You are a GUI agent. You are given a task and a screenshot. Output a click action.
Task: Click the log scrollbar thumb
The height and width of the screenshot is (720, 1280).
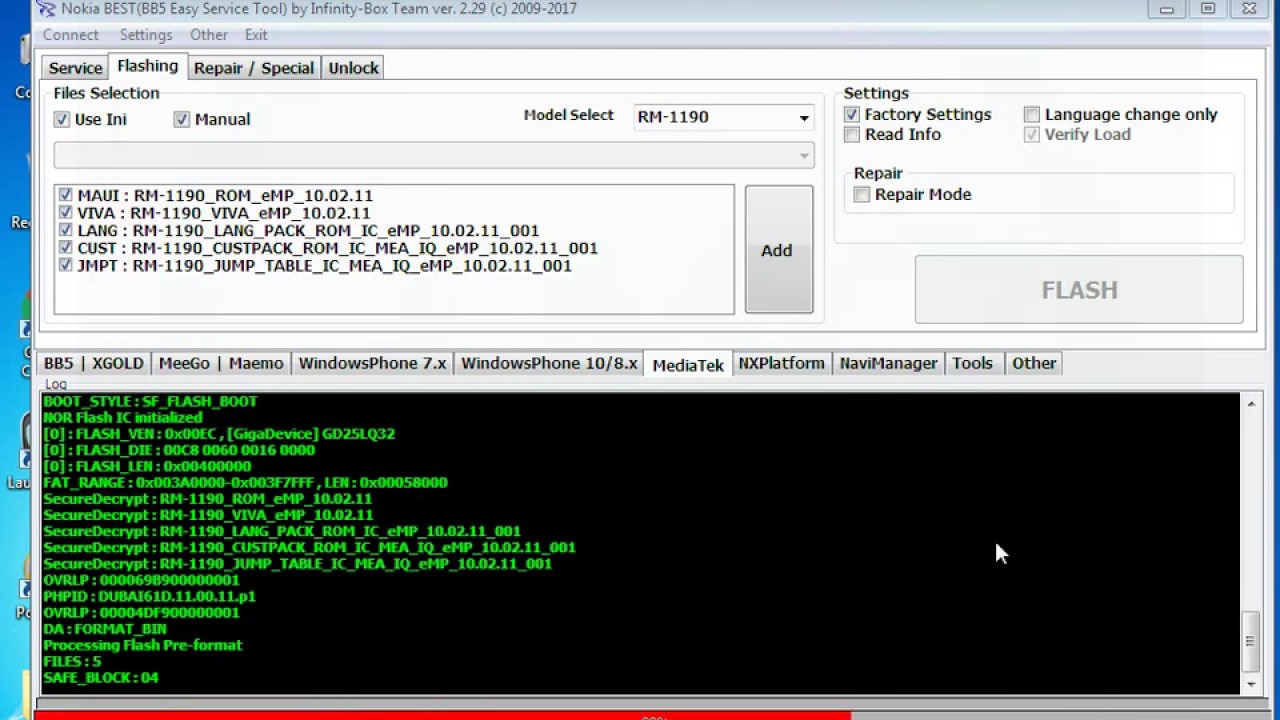(1251, 642)
